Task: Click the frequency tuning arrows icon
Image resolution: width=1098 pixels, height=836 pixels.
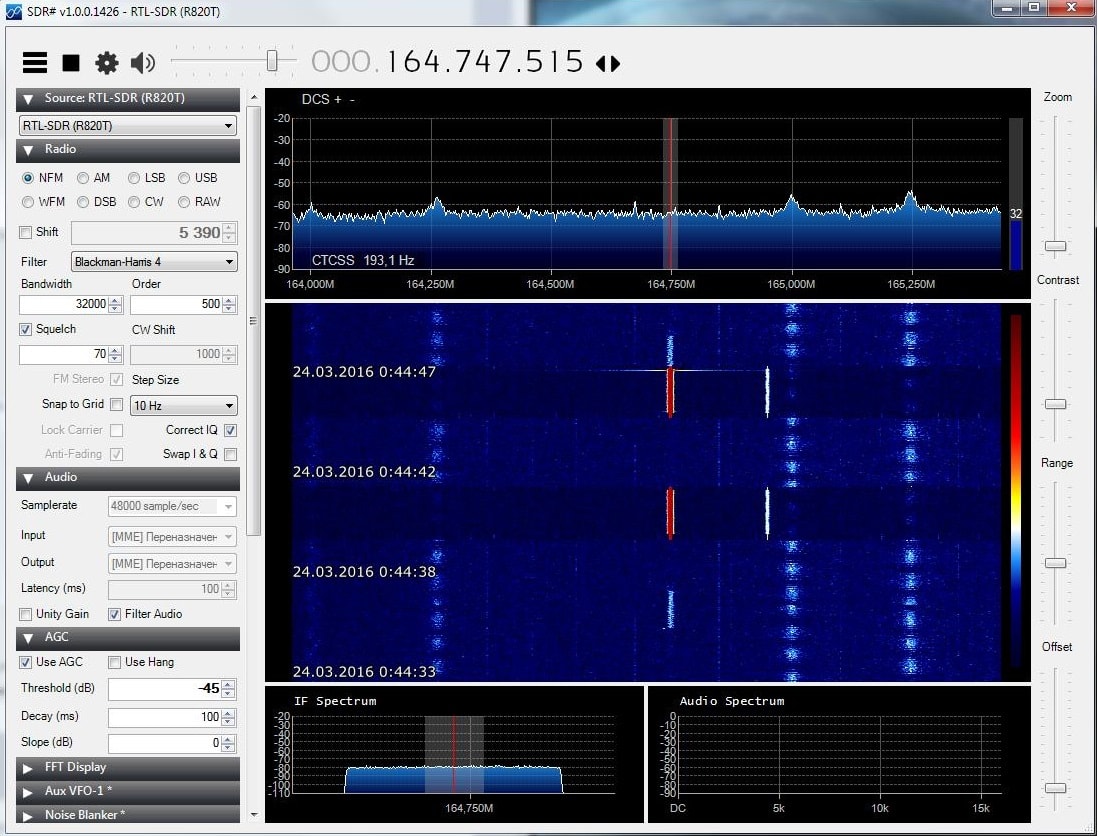Action: pyautogui.click(x=608, y=64)
